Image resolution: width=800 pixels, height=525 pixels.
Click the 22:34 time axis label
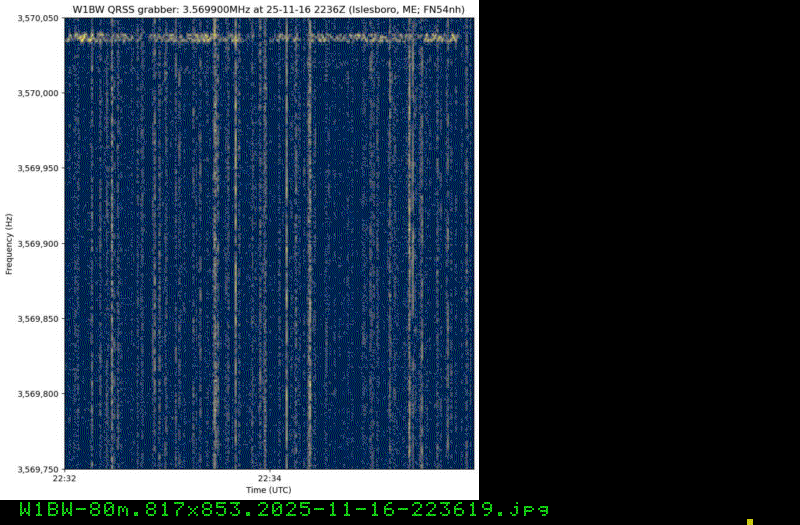click(269, 479)
